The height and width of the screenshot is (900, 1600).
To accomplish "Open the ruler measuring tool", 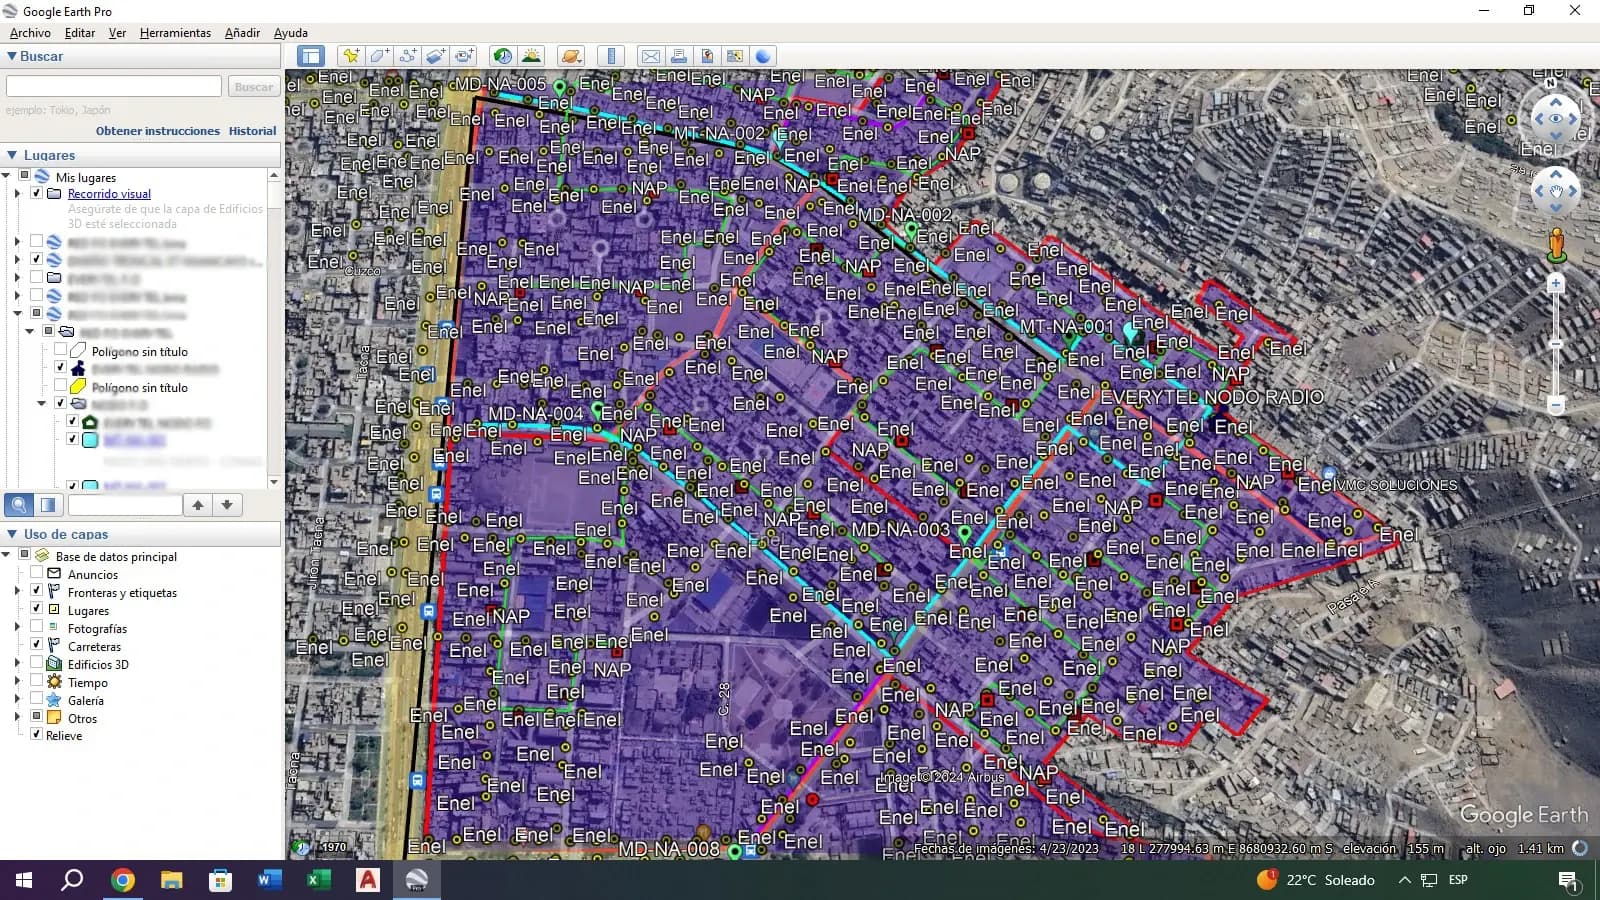I will 611,56.
